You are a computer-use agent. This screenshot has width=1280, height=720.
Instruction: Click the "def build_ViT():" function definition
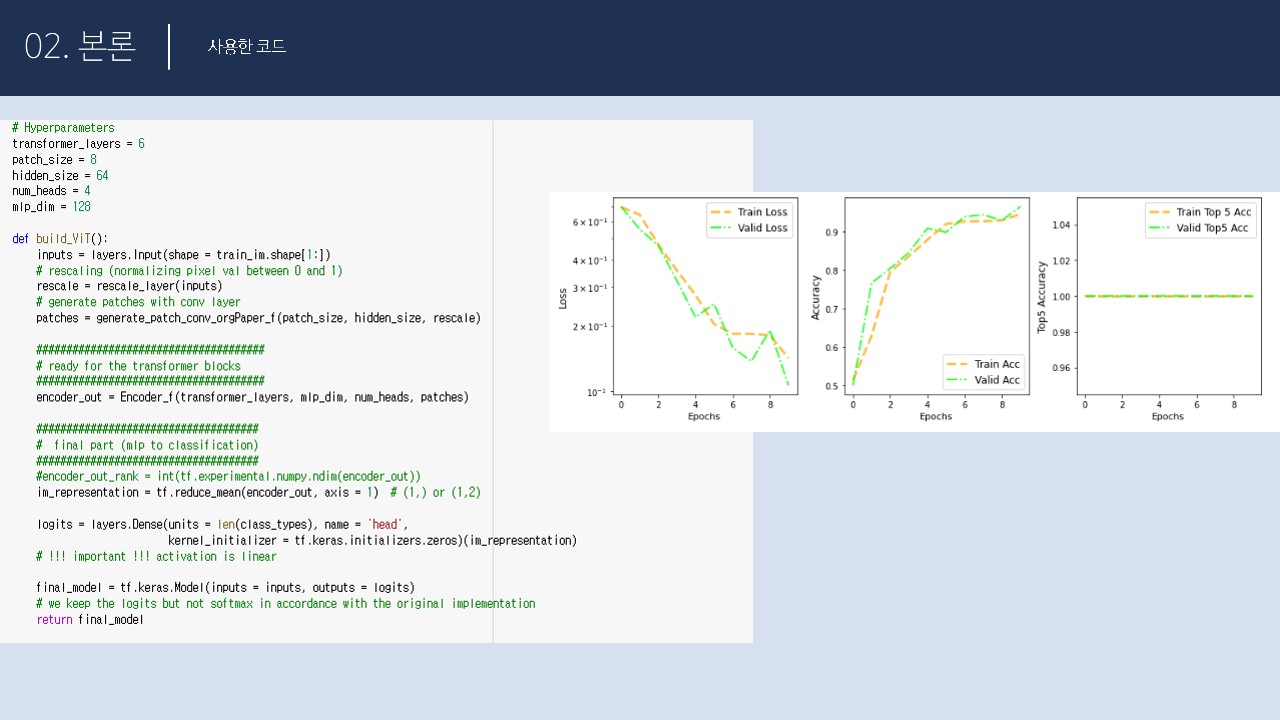click(60, 239)
